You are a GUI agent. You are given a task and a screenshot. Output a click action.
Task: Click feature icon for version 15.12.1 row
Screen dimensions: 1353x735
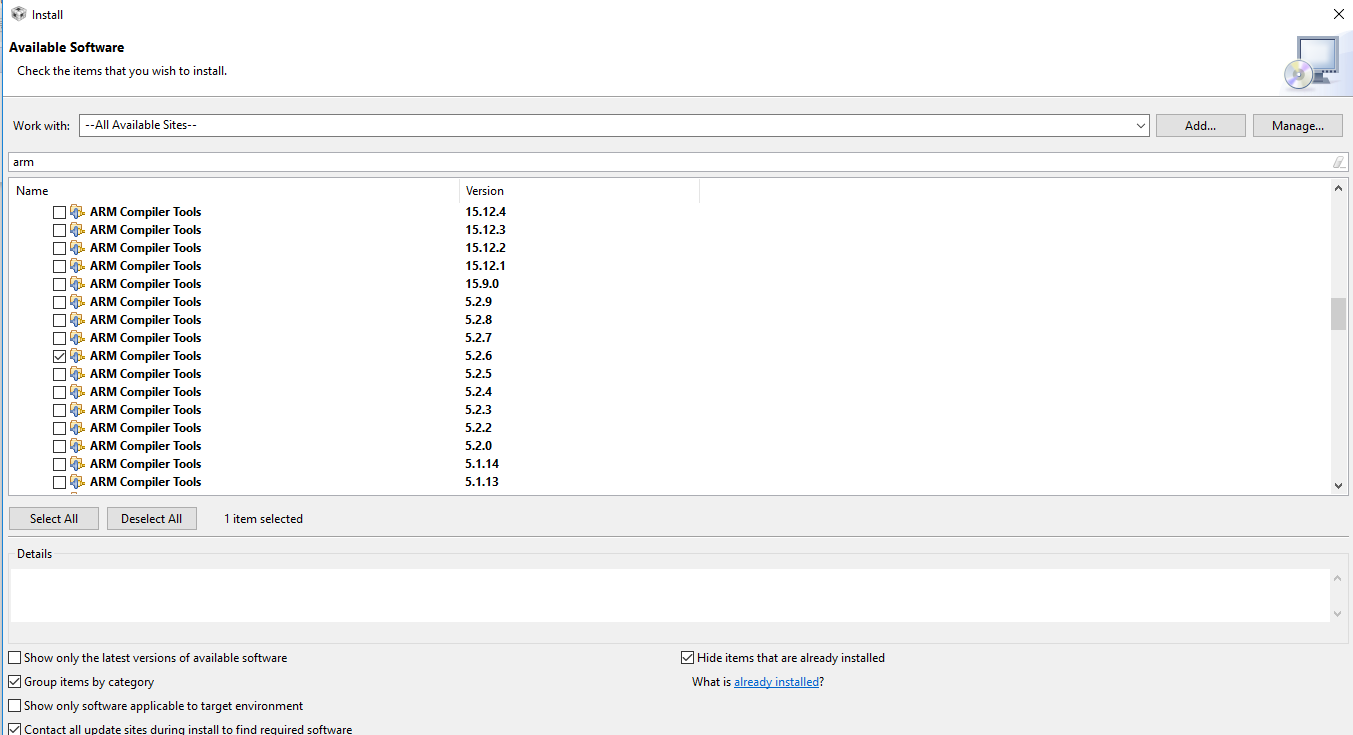pyautogui.click(x=77, y=266)
